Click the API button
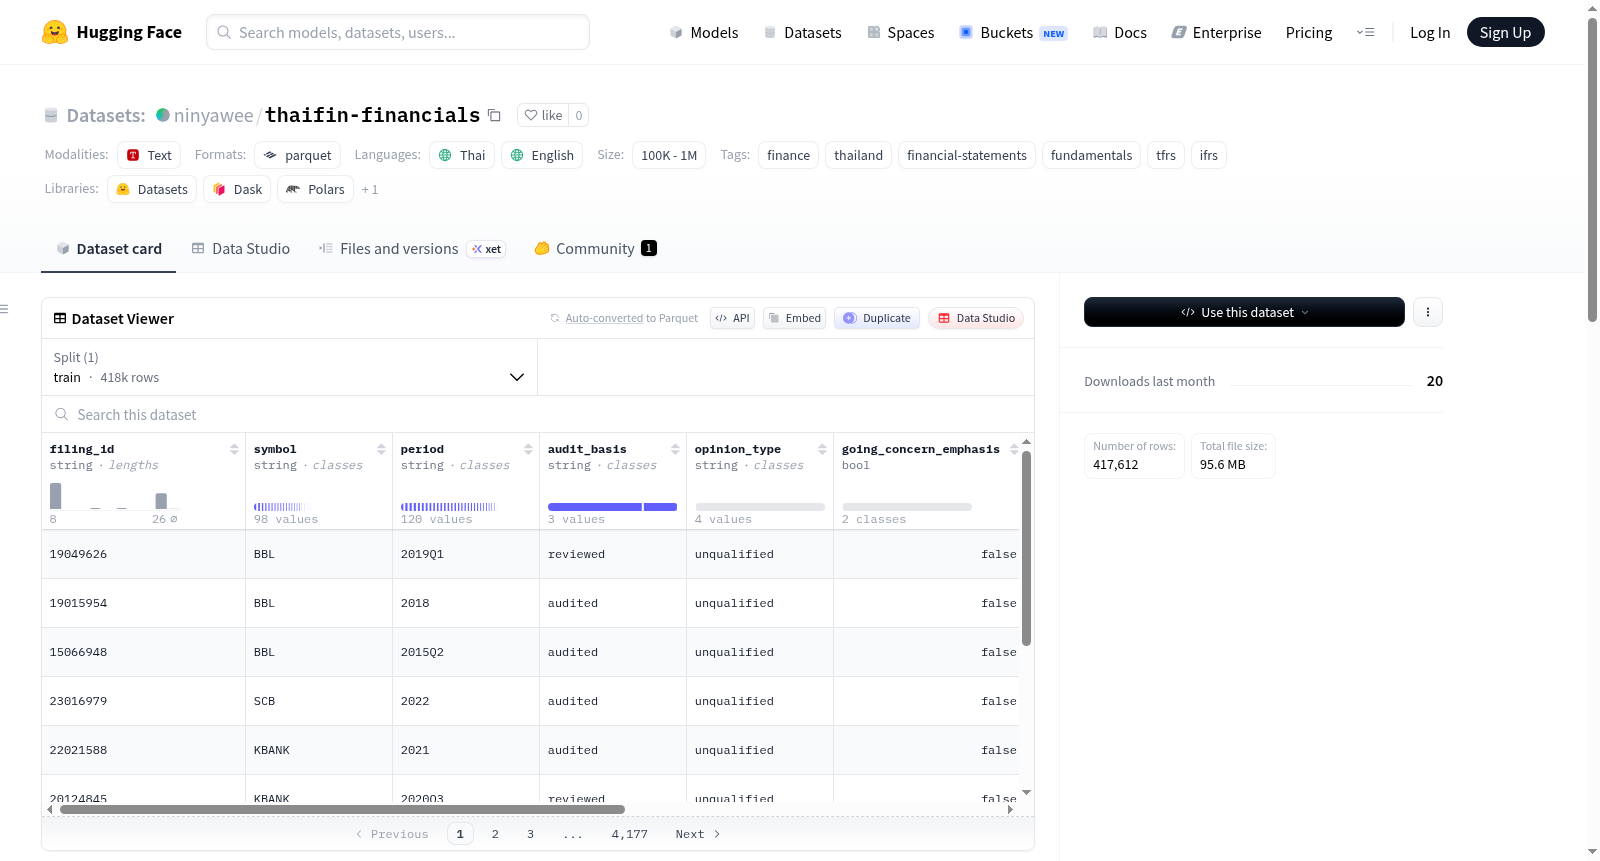The width and height of the screenshot is (1600, 861). coord(732,318)
